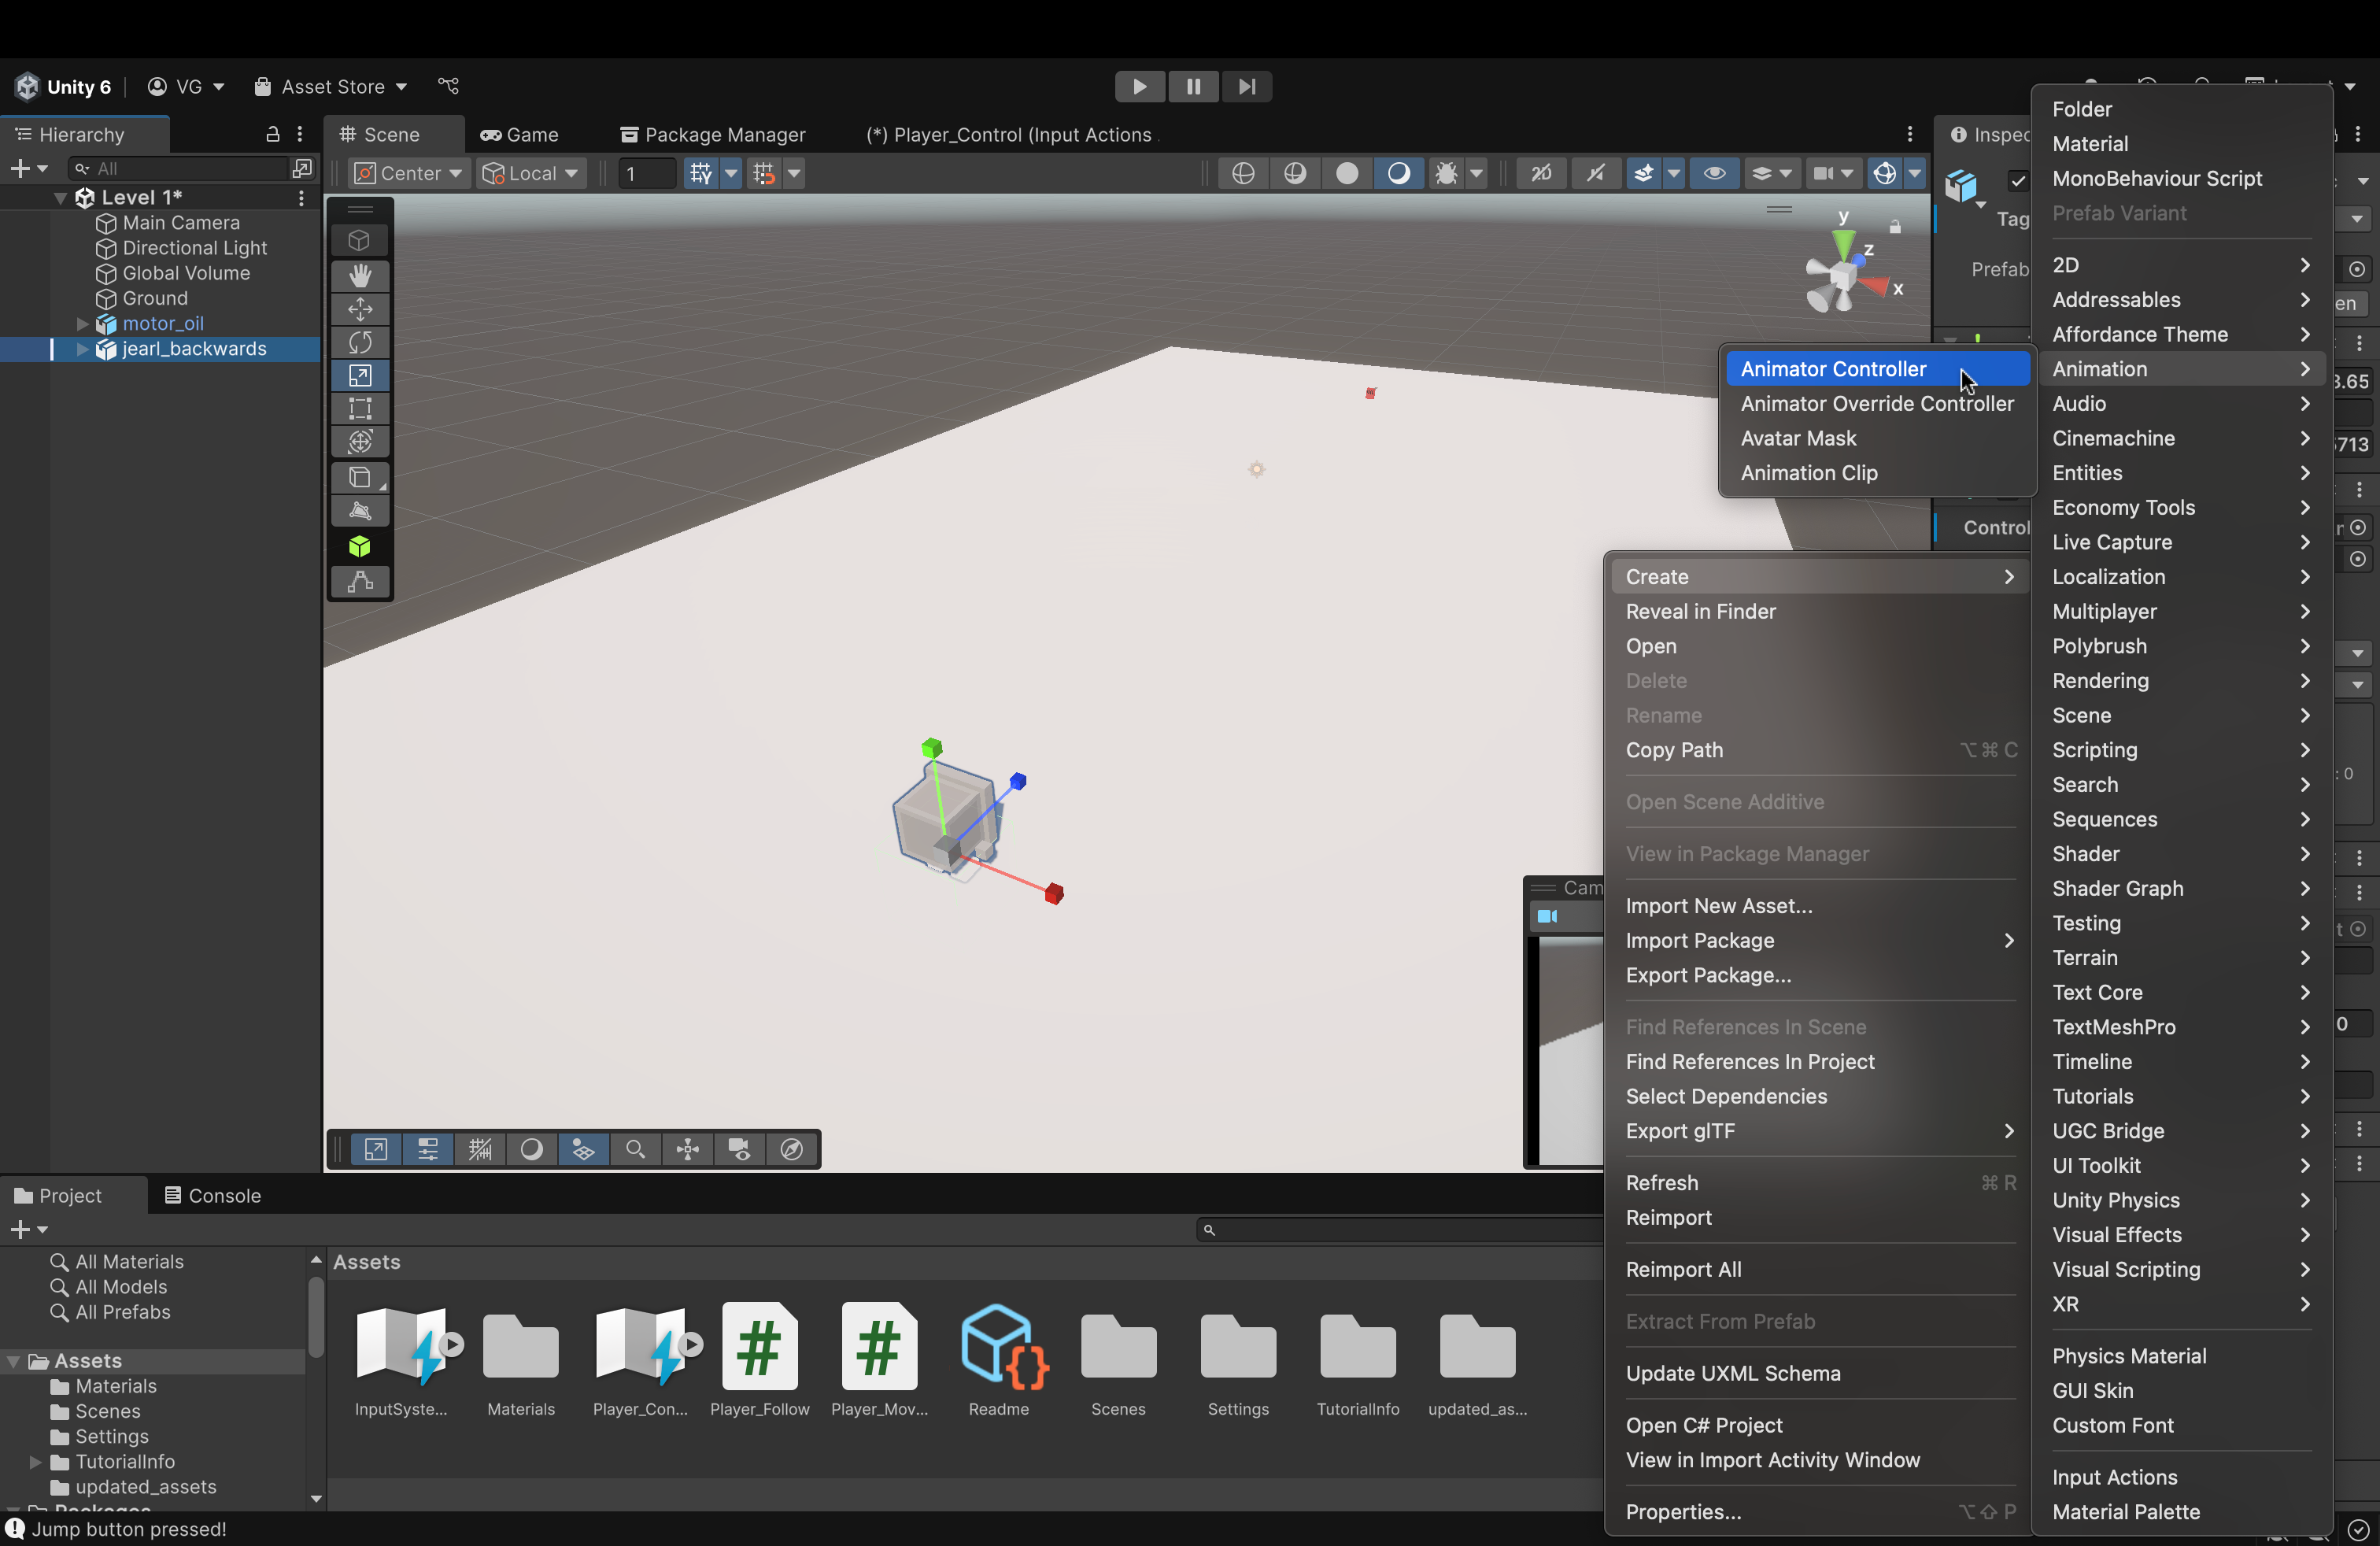Toggle the scene gizmo lock icon
Screen dimensions: 2380x1546
tap(1895, 227)
